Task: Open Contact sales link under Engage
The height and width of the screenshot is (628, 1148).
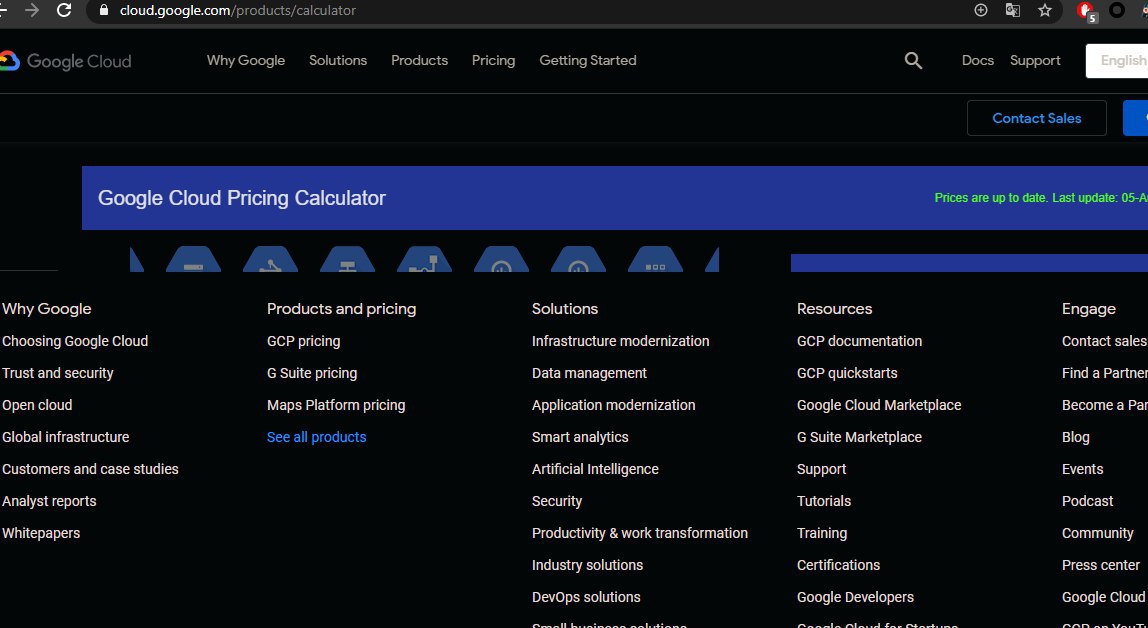Action: pyautogui.click(x=1104, y=341)
